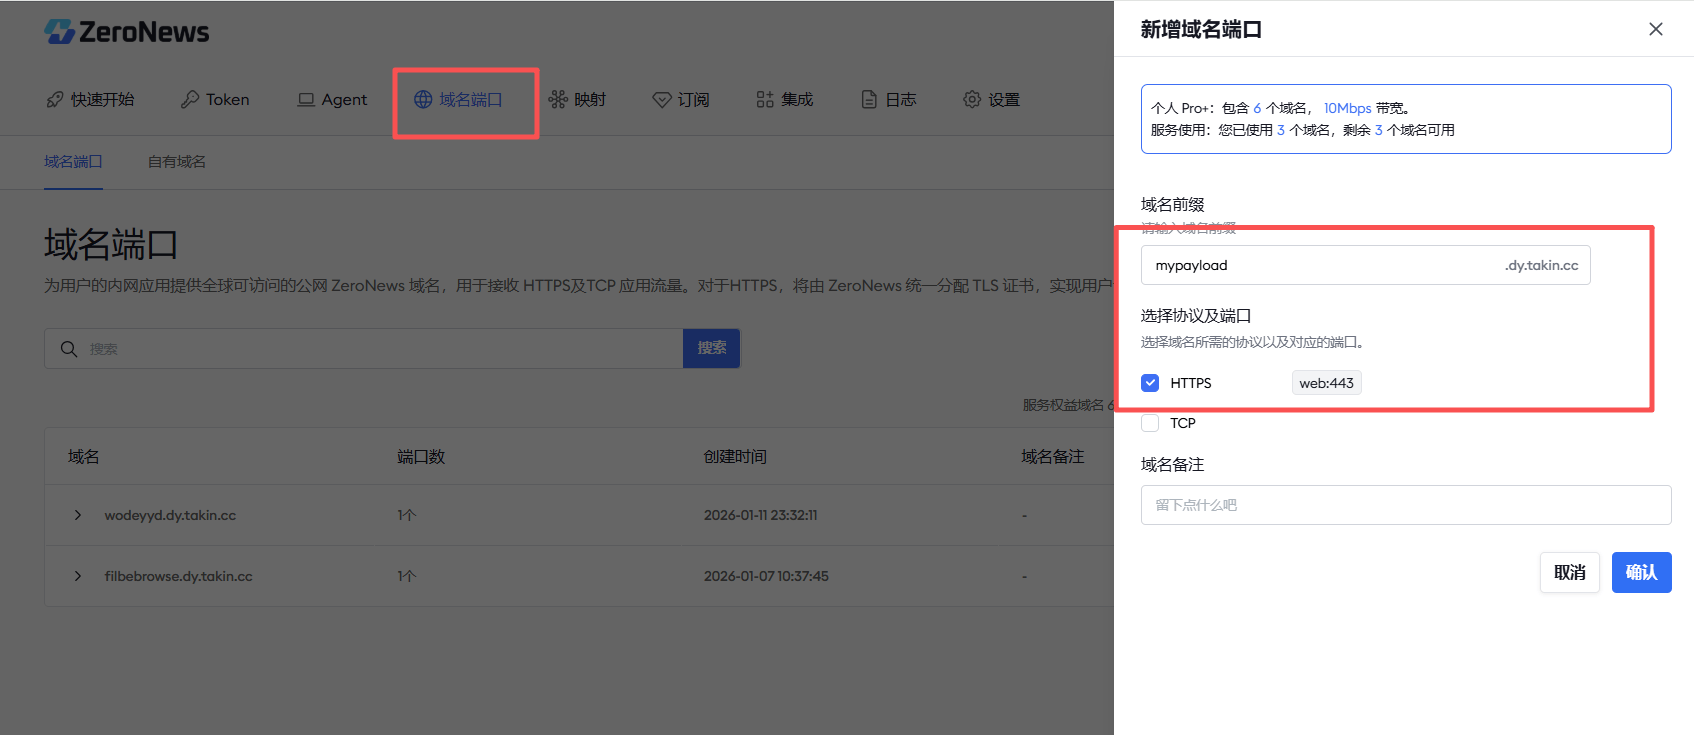
Task: Open the 快速开始 menu item
Action: 90,100
